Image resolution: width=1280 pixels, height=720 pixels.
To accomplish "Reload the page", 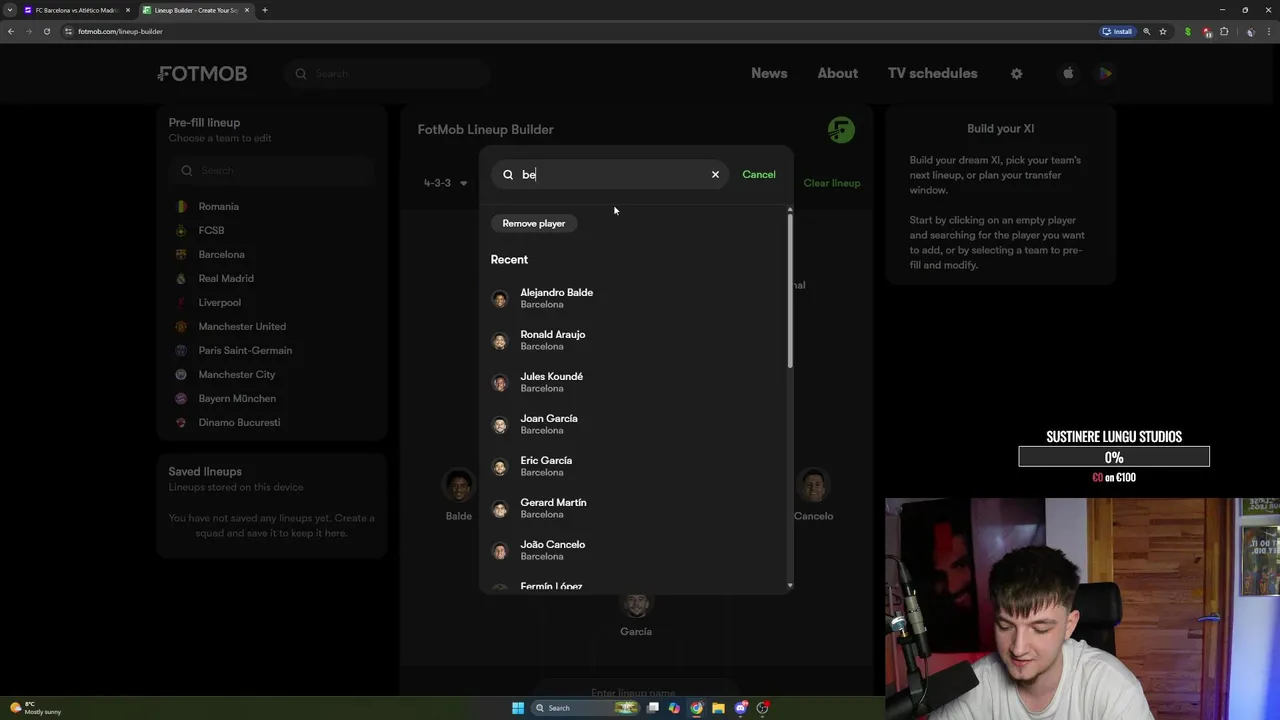I will click(x=47, y=31).
